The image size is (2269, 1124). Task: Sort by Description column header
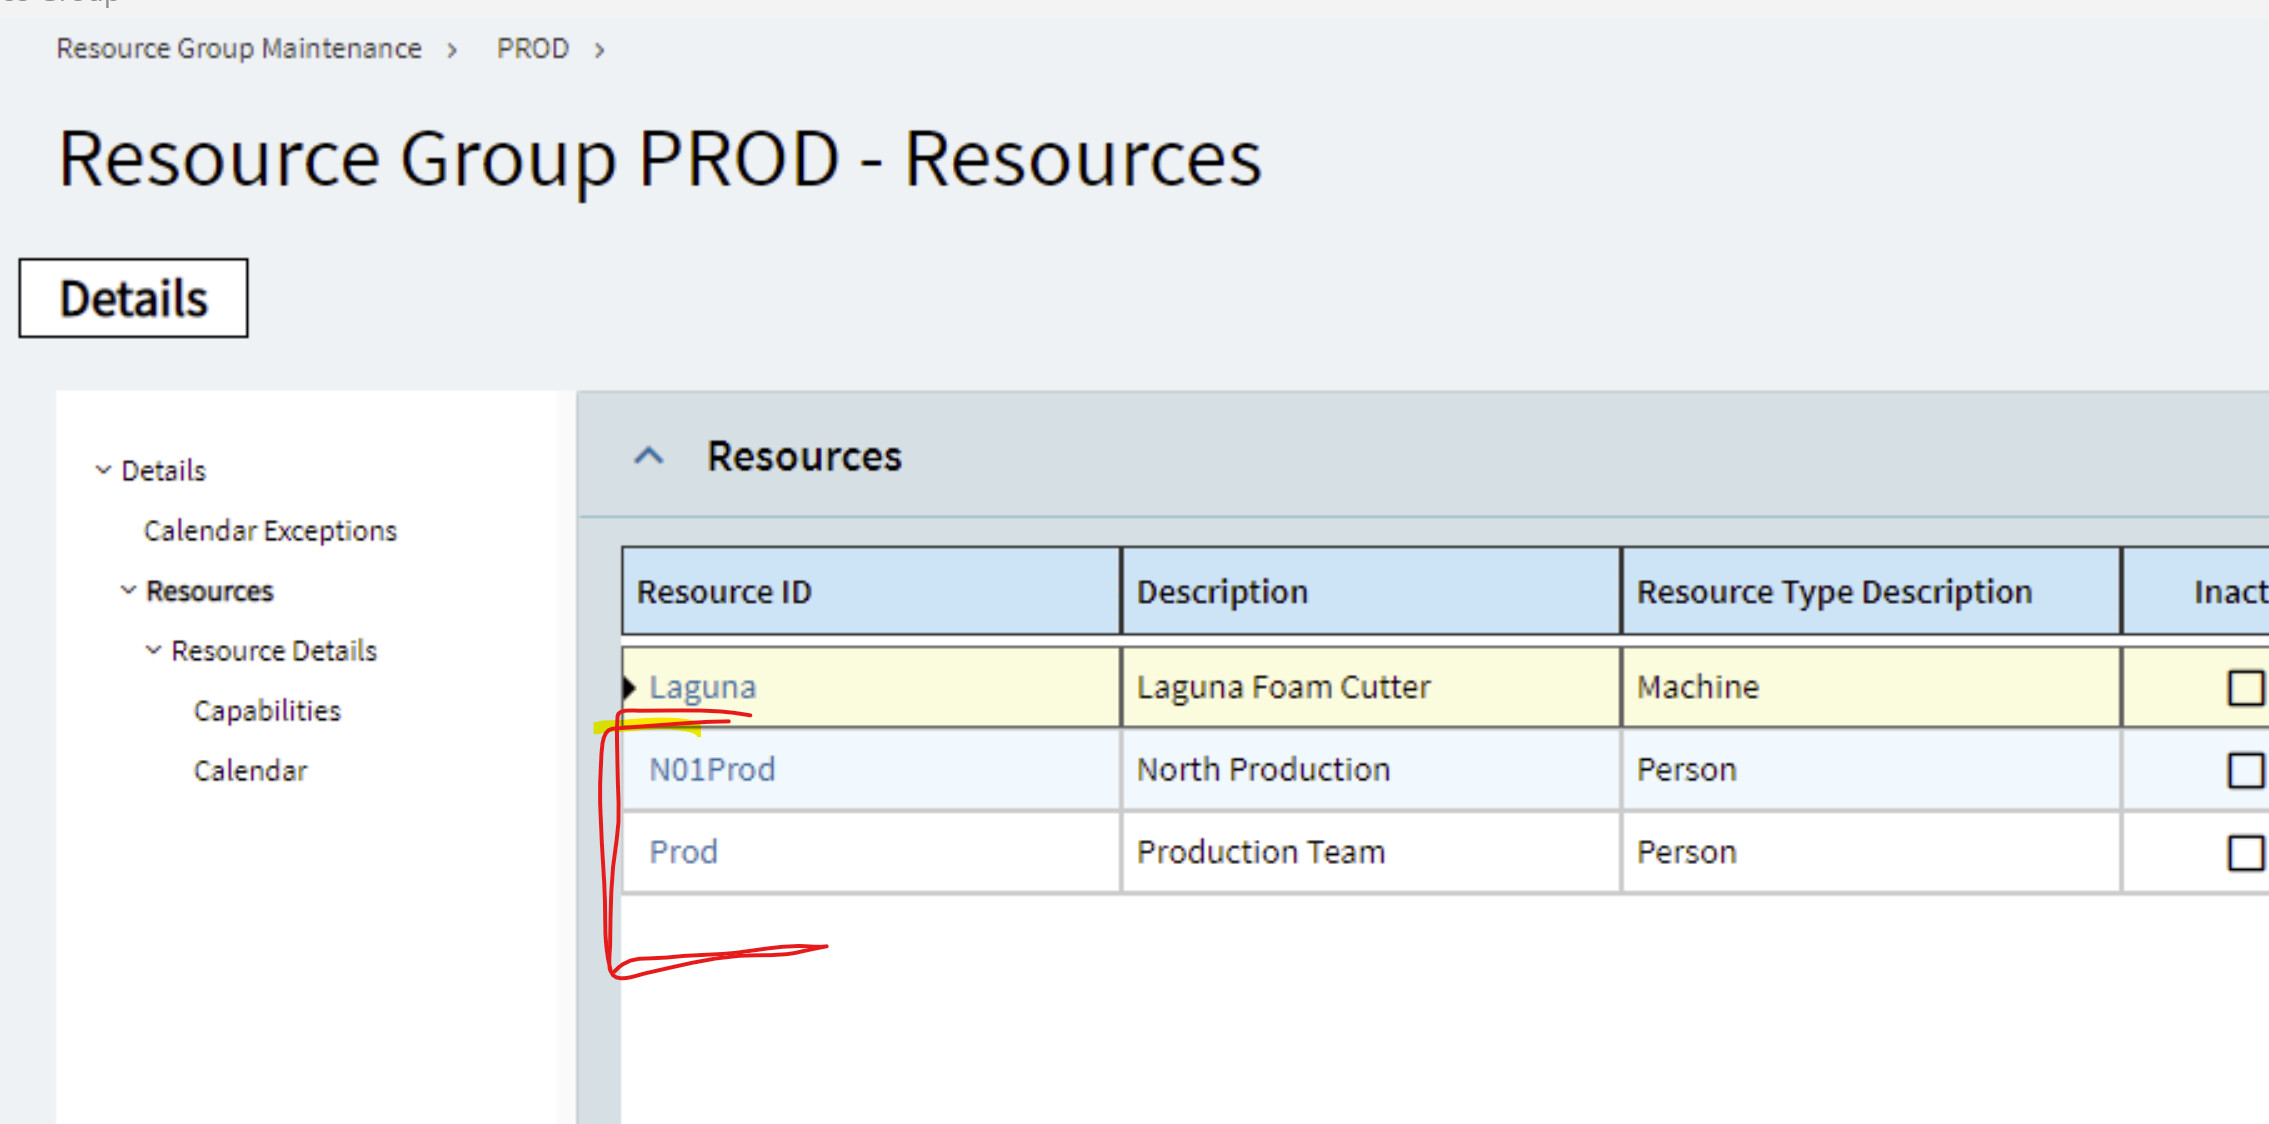coord(1222,592)
